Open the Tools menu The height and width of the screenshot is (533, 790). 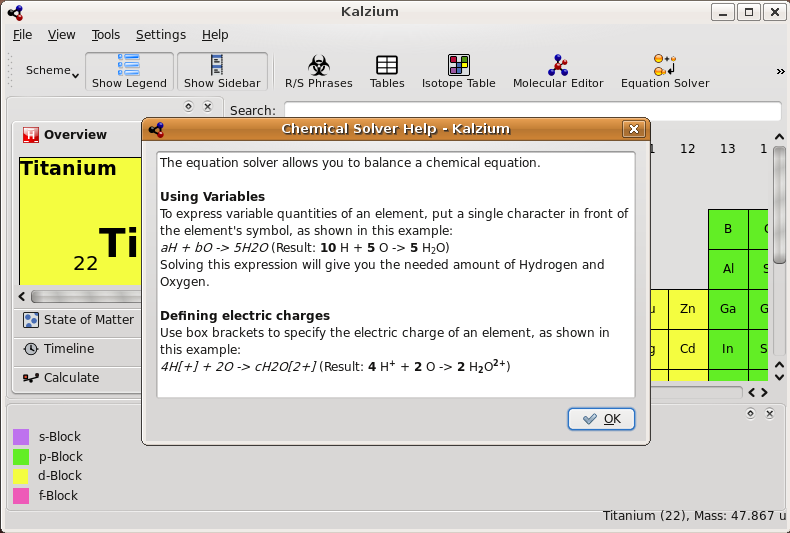(106, 35)
